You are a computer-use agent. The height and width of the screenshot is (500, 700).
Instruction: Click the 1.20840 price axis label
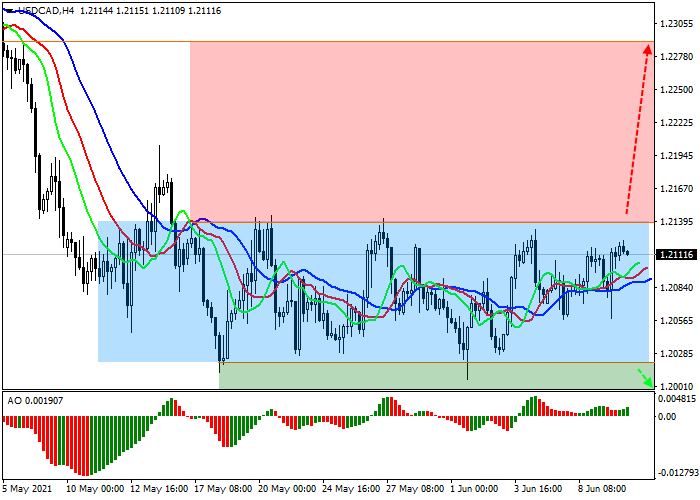coord(677,288)
